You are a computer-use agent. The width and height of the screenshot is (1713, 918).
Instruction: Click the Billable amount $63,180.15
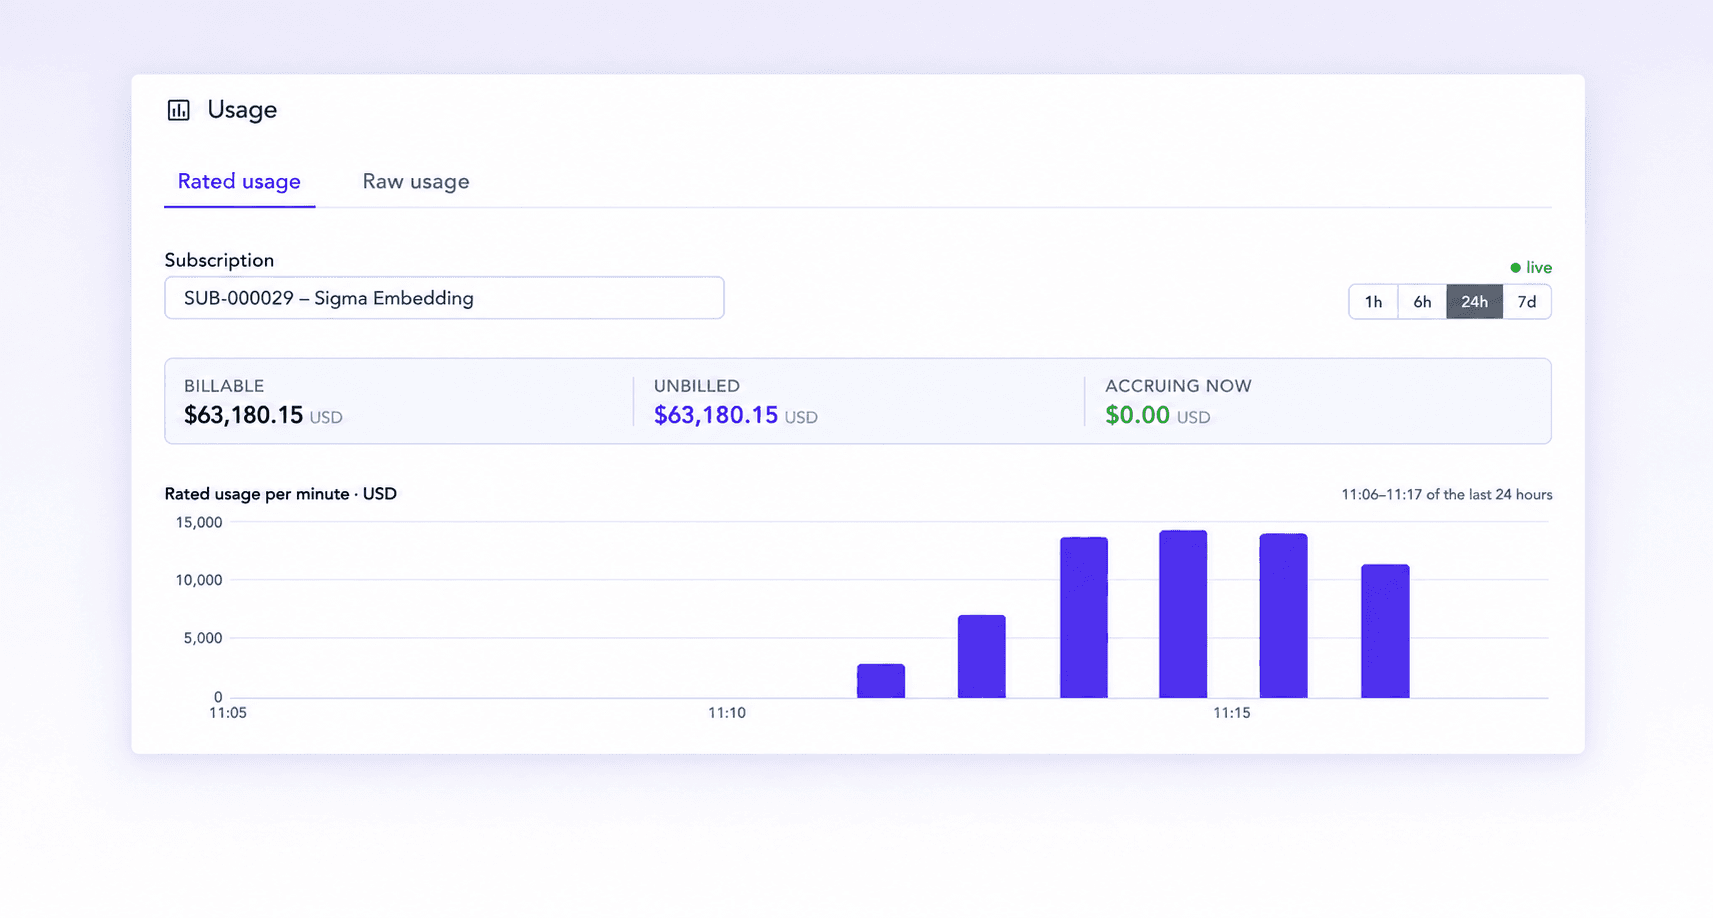243,415
